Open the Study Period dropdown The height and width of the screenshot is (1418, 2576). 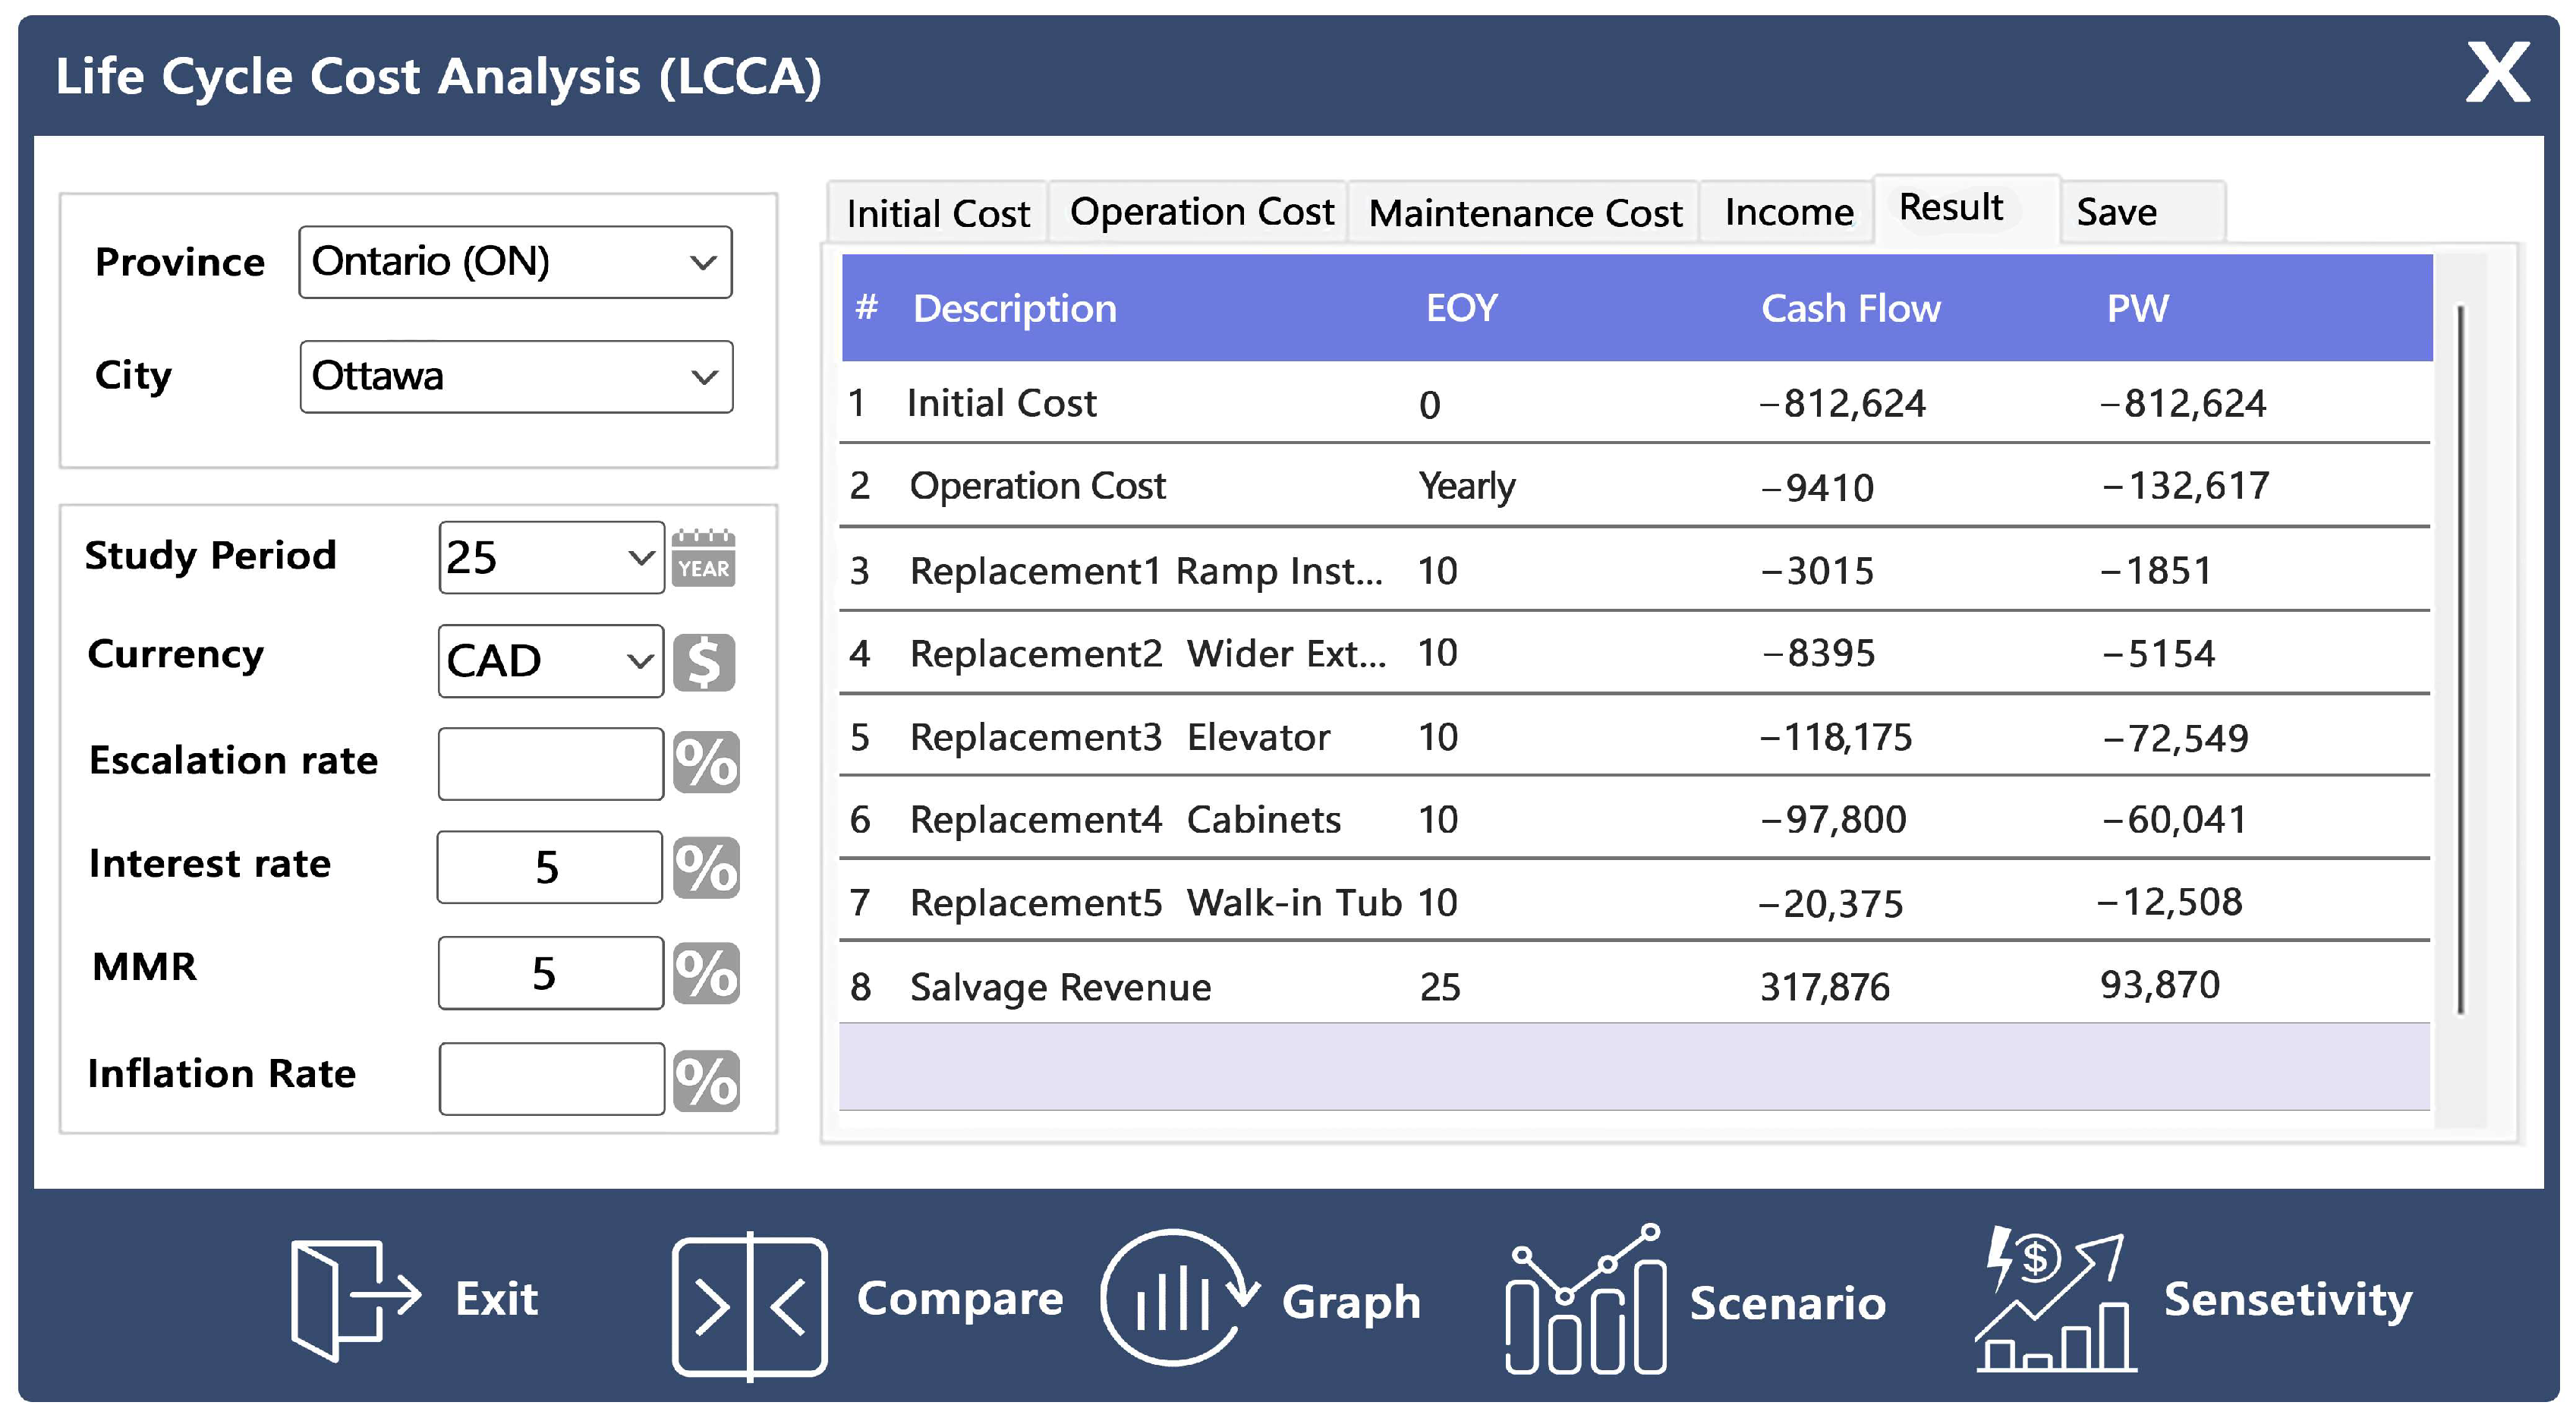pos(551,558)
